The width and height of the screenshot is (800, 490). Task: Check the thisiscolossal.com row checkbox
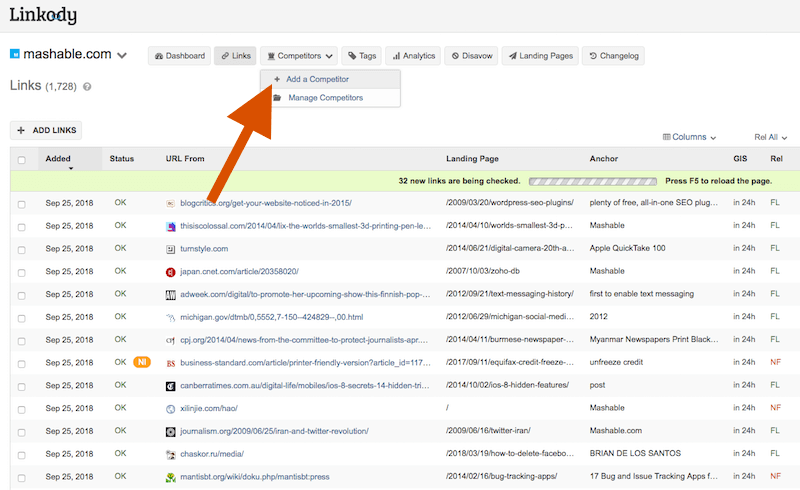21,227
